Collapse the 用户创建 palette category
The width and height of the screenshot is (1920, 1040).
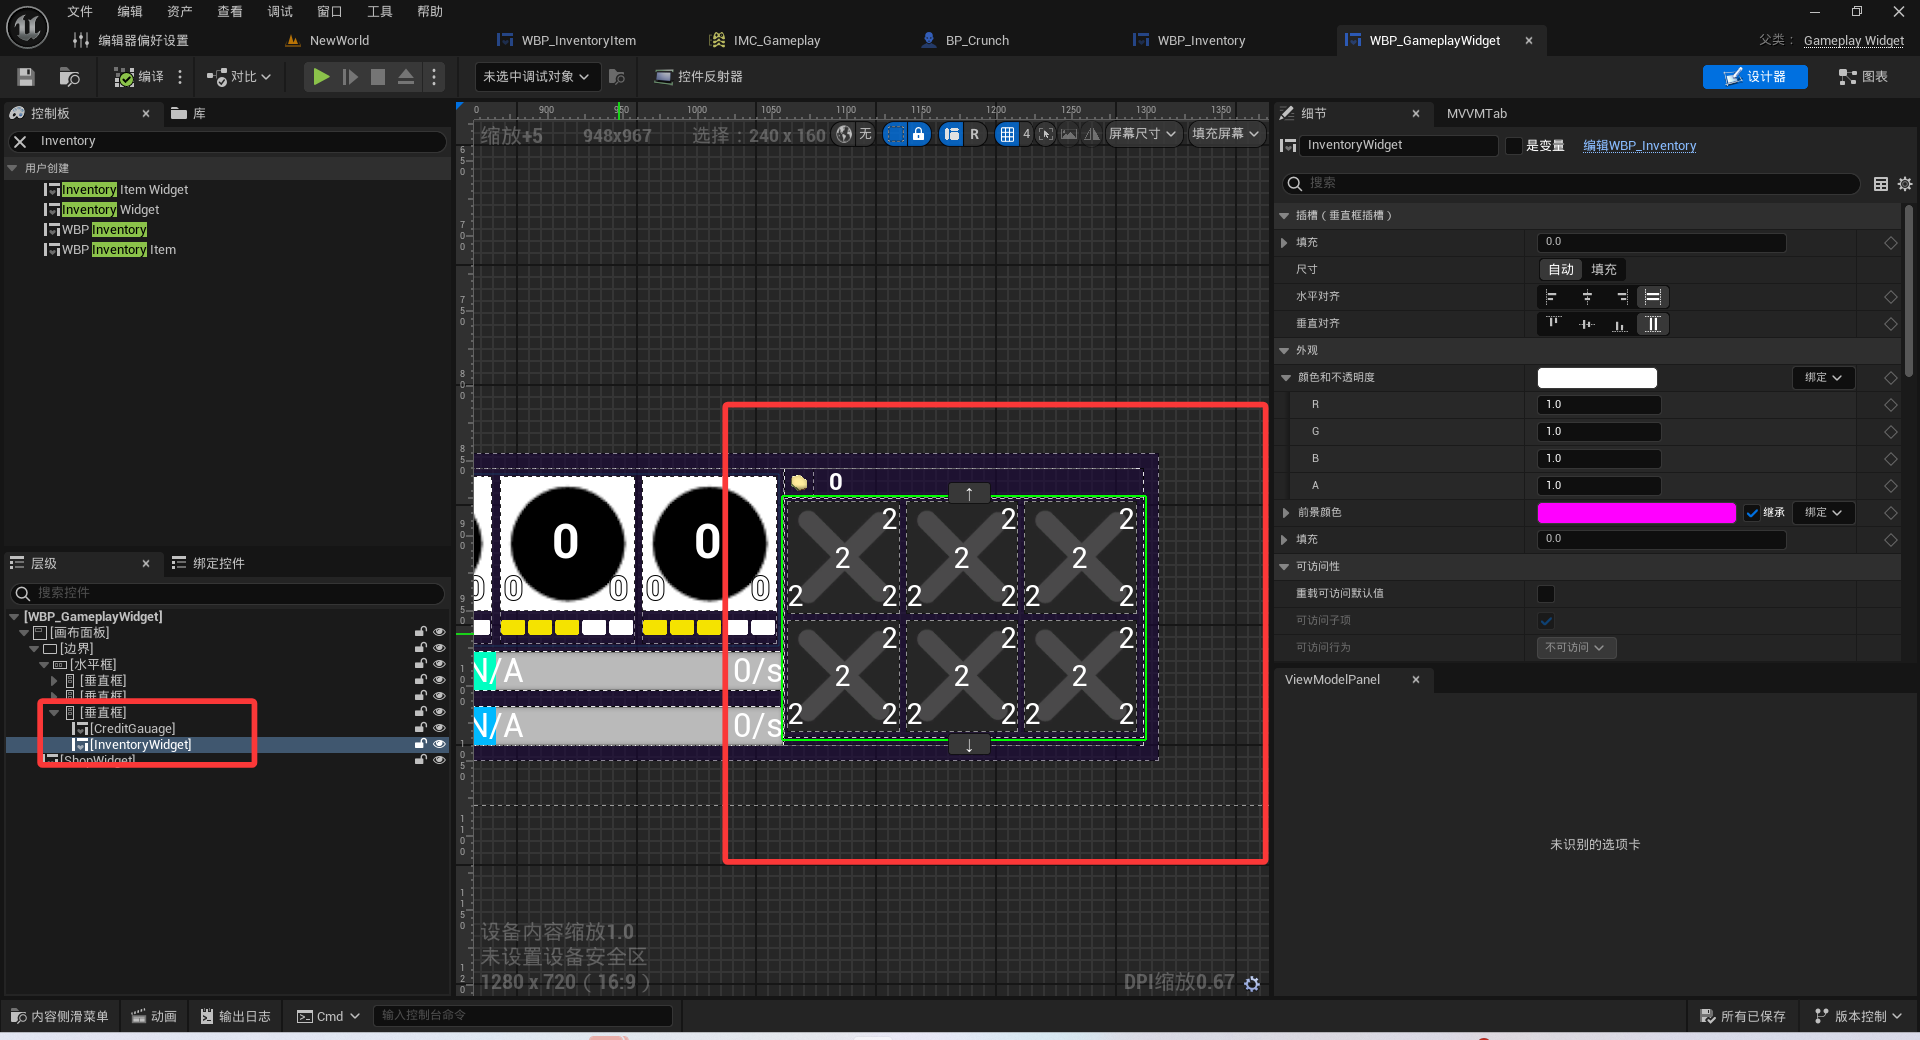click(x=13, y=169)
